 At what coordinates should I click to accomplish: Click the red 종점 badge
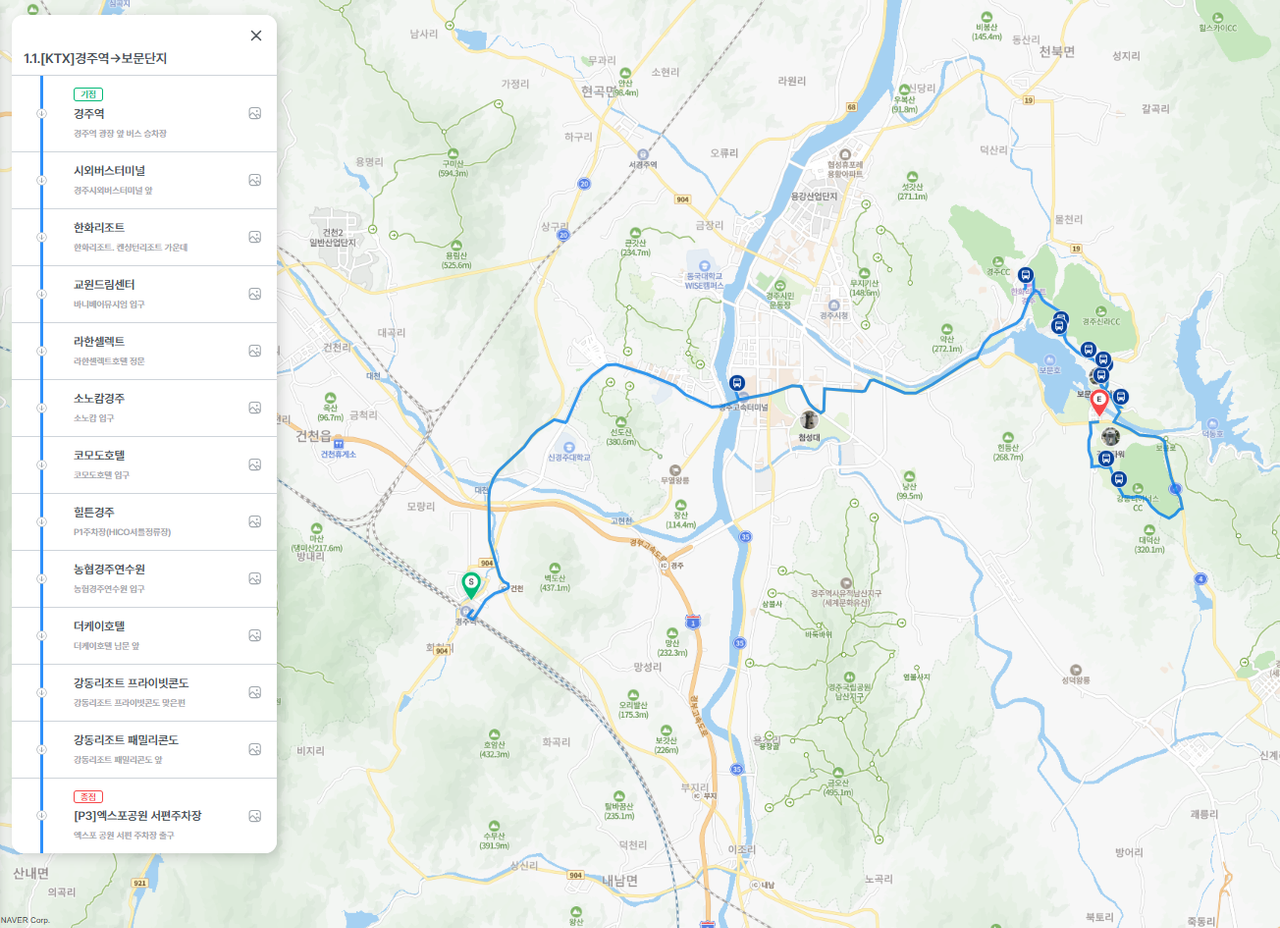coord(88,797)
